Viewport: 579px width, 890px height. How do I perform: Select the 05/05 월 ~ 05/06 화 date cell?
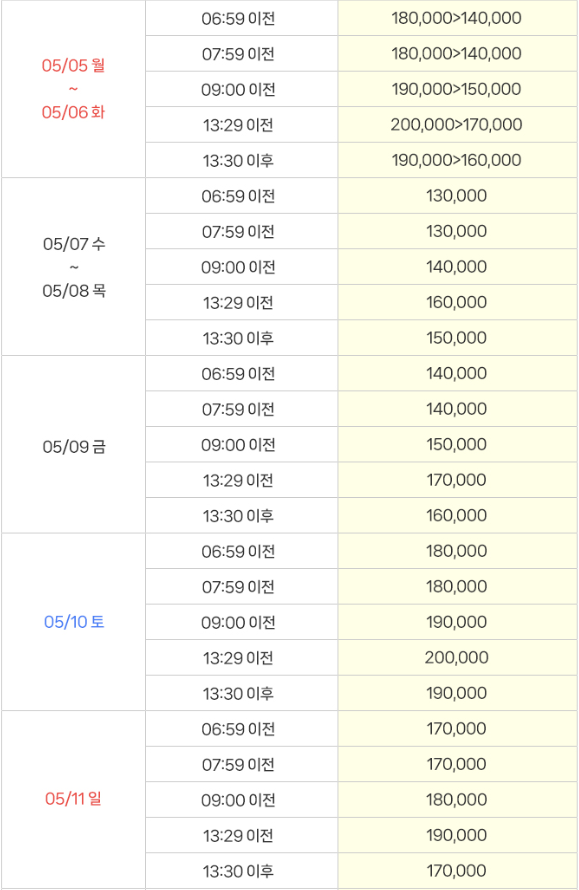pyautogui.click(x=73, y=89)
